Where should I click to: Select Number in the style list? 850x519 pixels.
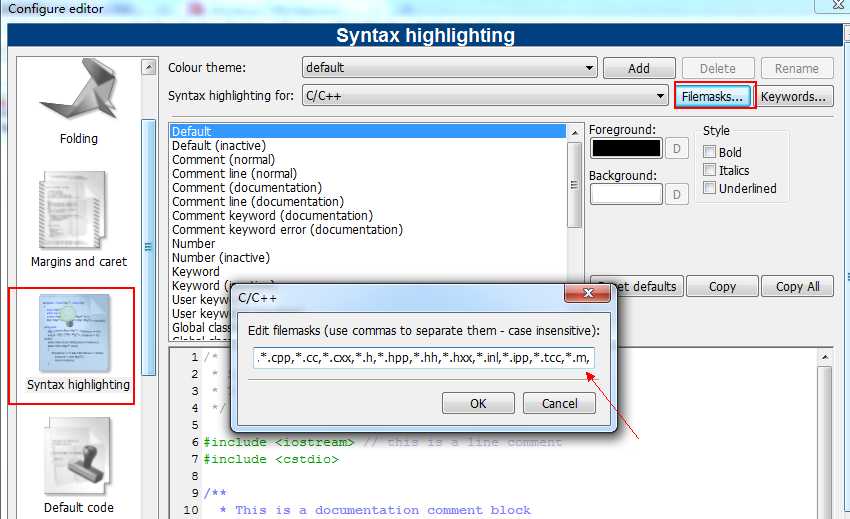(368, 244)
